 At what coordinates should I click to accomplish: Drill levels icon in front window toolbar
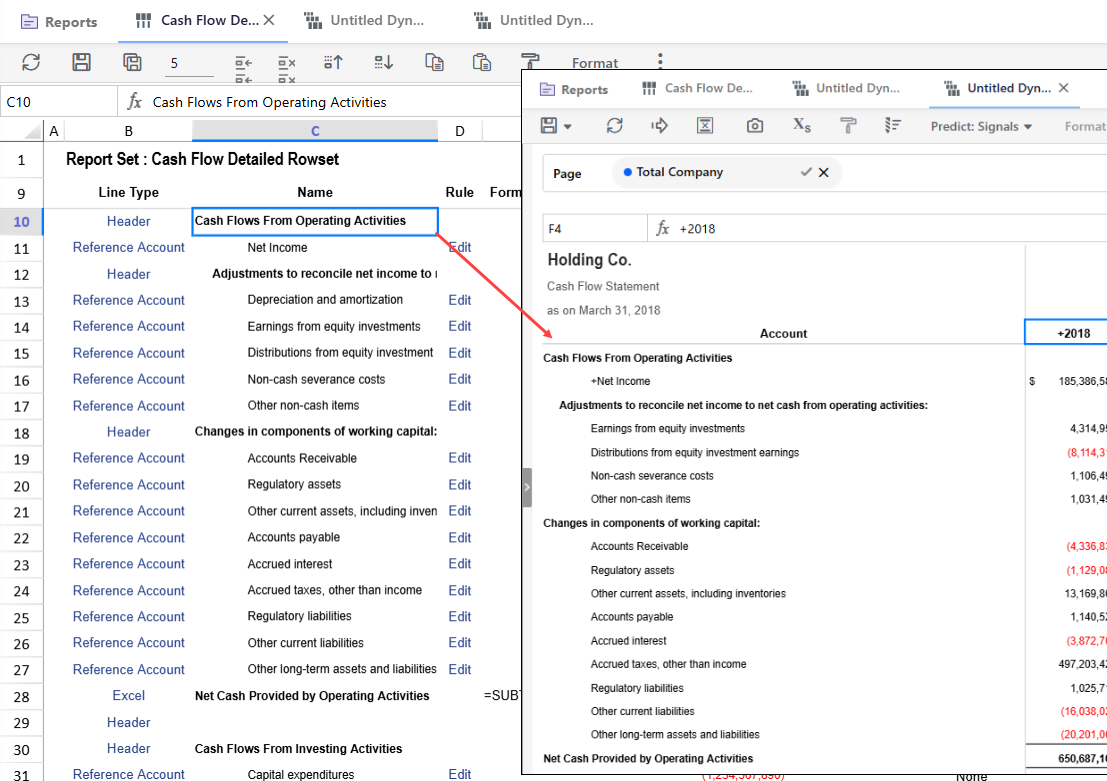(893, 126)
